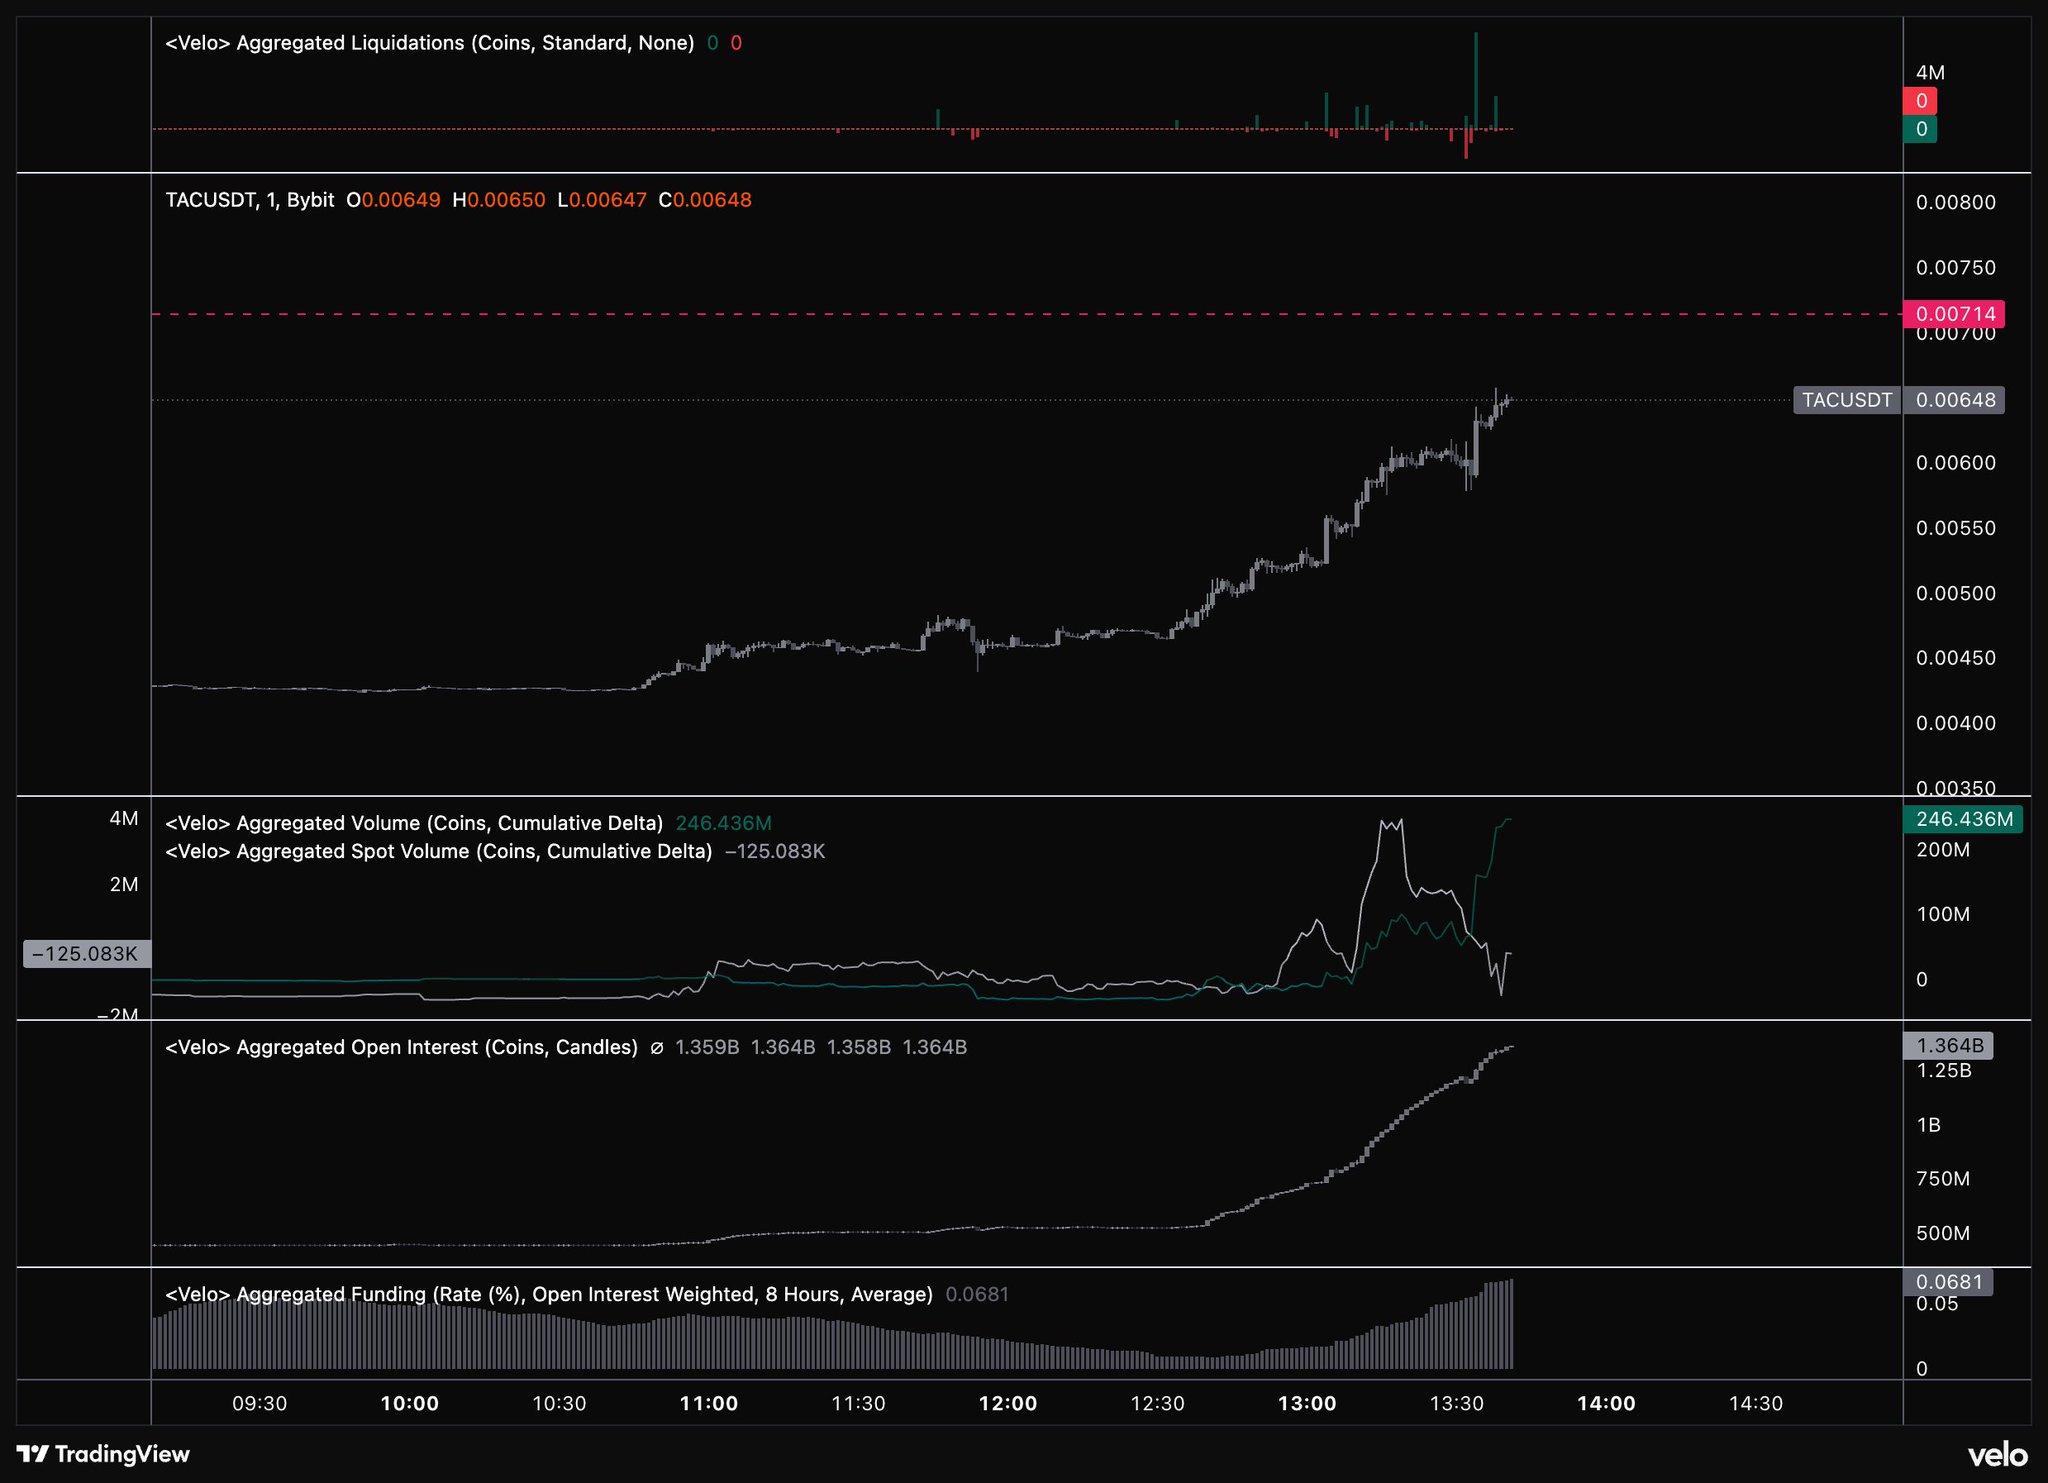2048x1483 pixels.
Task: Select the Aggregated Spot Volume indicator title
Action: [x=438, y=851]
